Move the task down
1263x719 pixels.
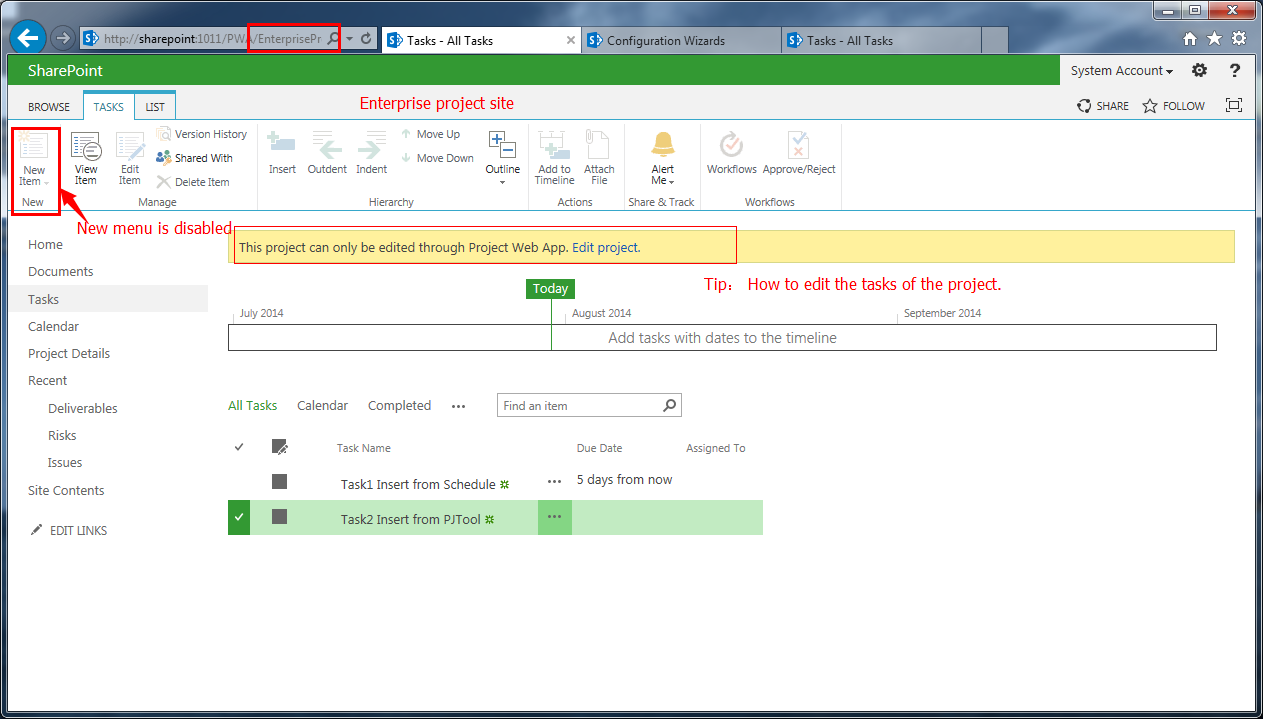click(437, 158)
